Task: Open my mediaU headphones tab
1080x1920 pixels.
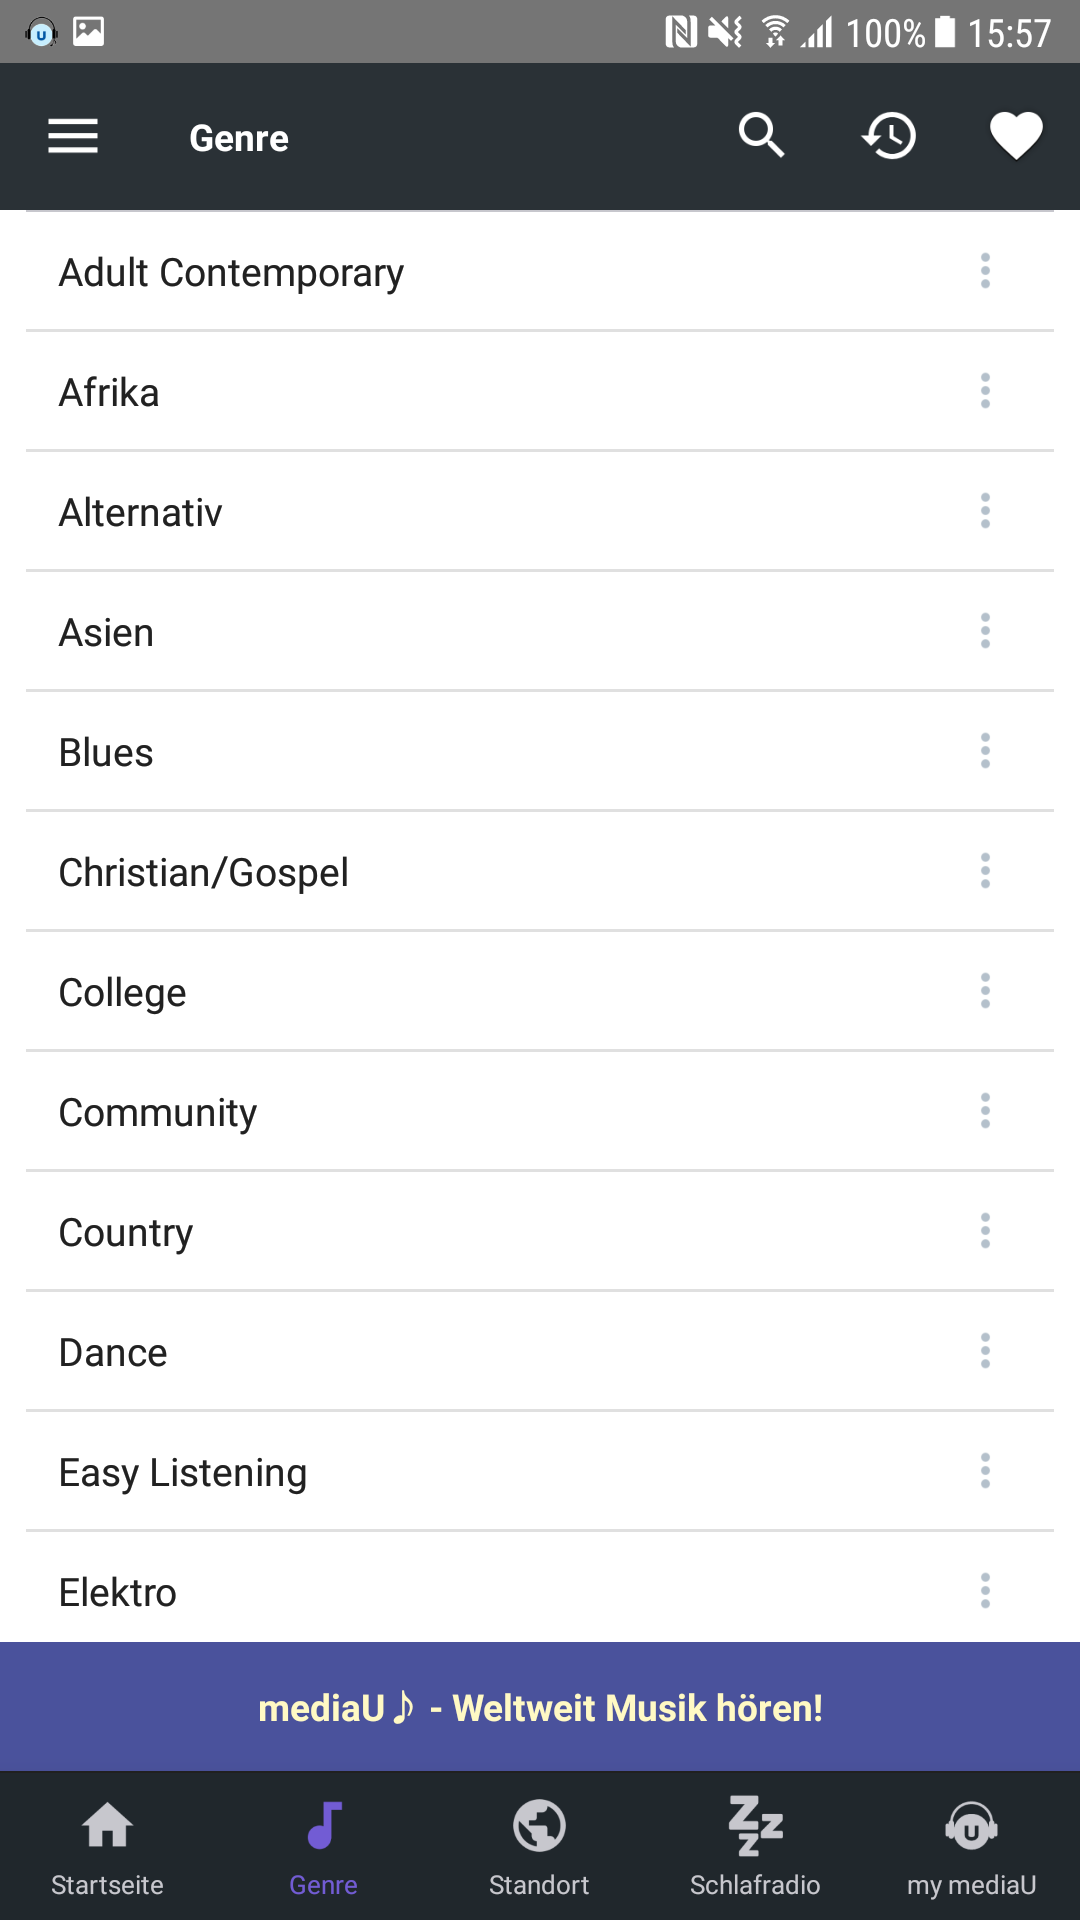Action: click(x=971, y=1846)
